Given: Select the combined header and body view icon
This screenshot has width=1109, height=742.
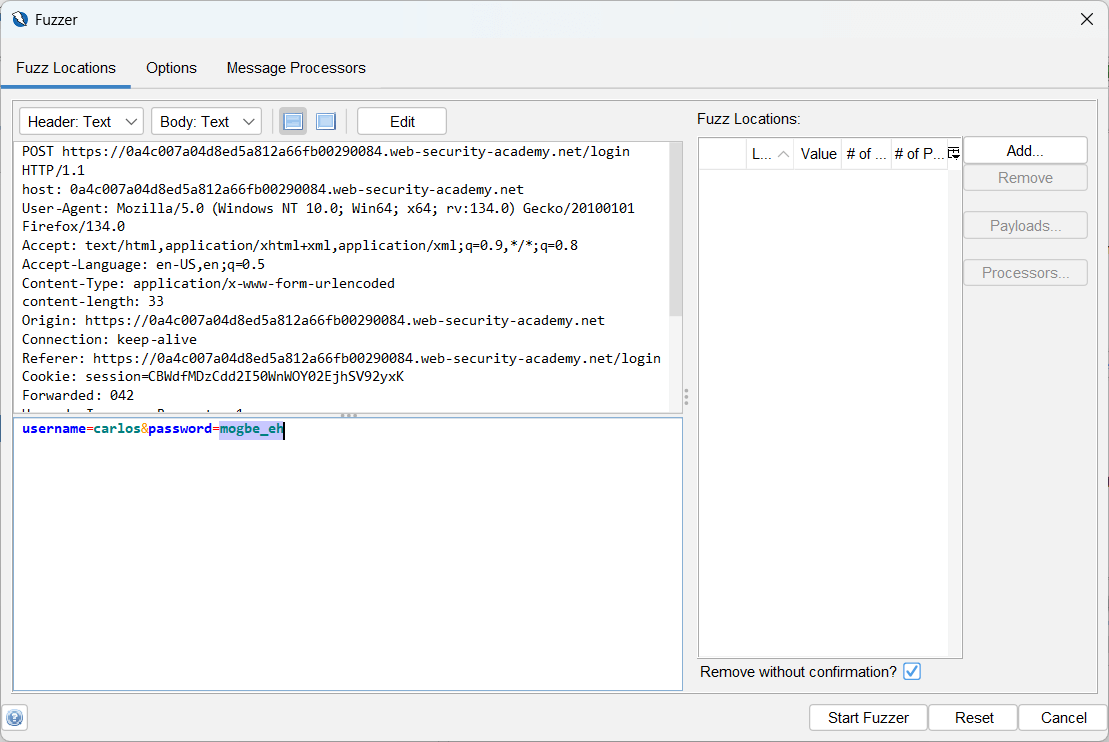Looking at the screenshot, I should click(325, 121).
